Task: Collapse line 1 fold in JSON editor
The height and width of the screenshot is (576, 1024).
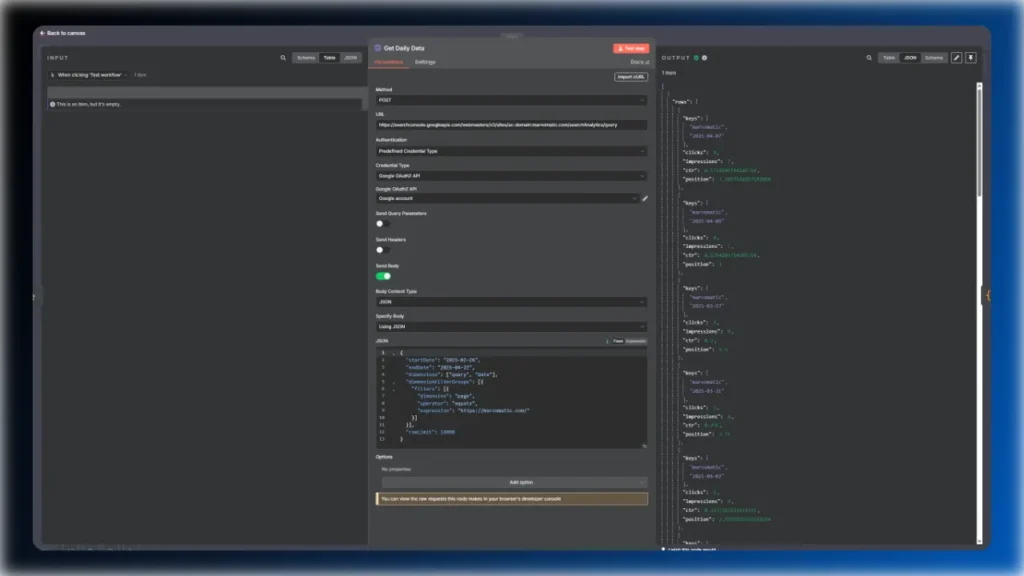Action: (394, 353)
